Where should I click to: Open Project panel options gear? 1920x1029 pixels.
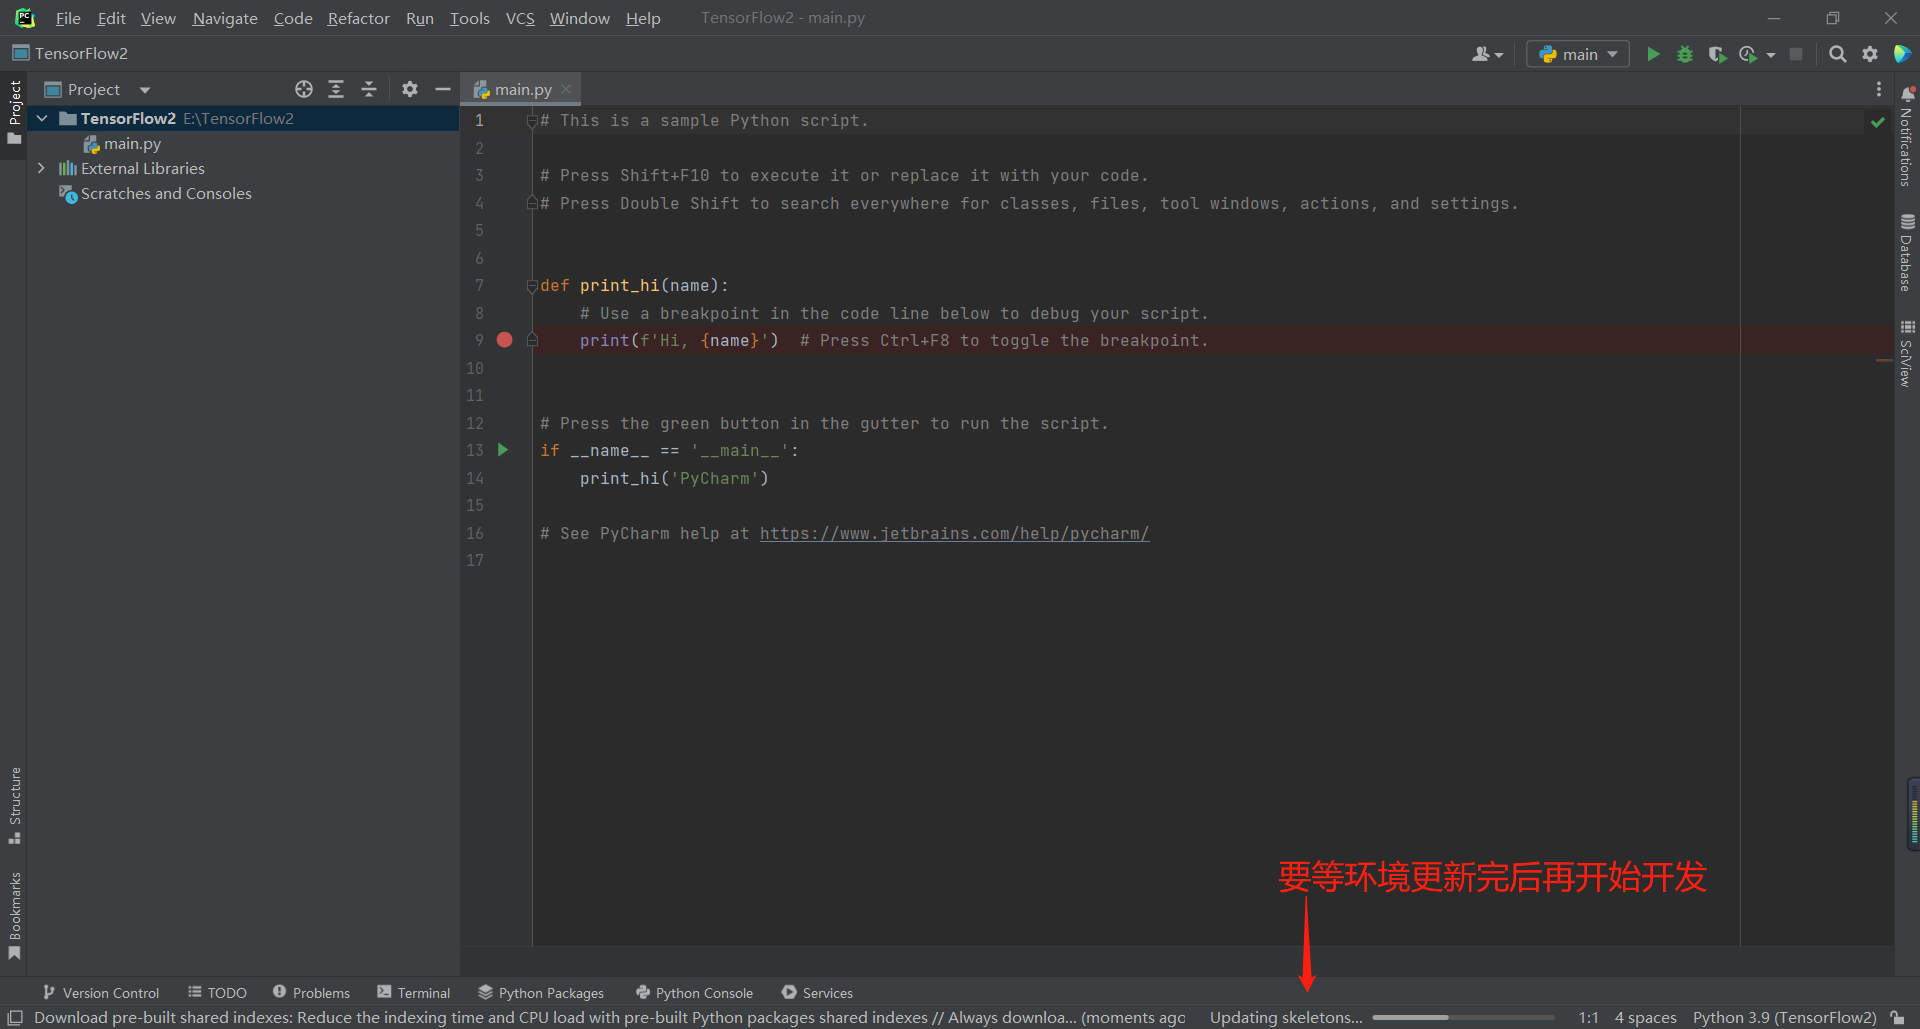[410, 89]
